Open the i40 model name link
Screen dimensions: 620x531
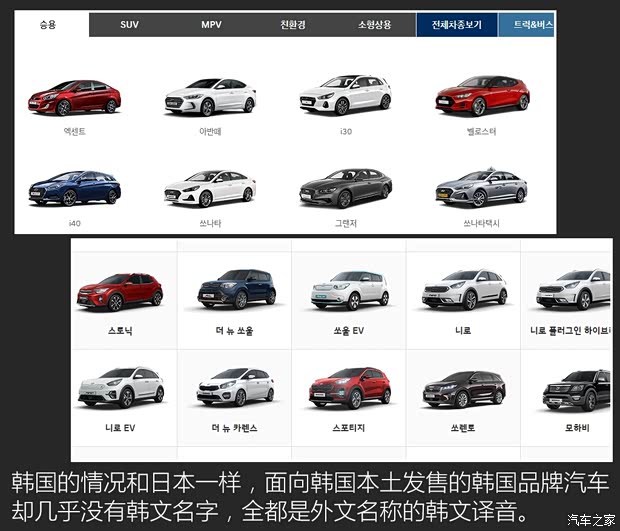(x=74, y=223)
